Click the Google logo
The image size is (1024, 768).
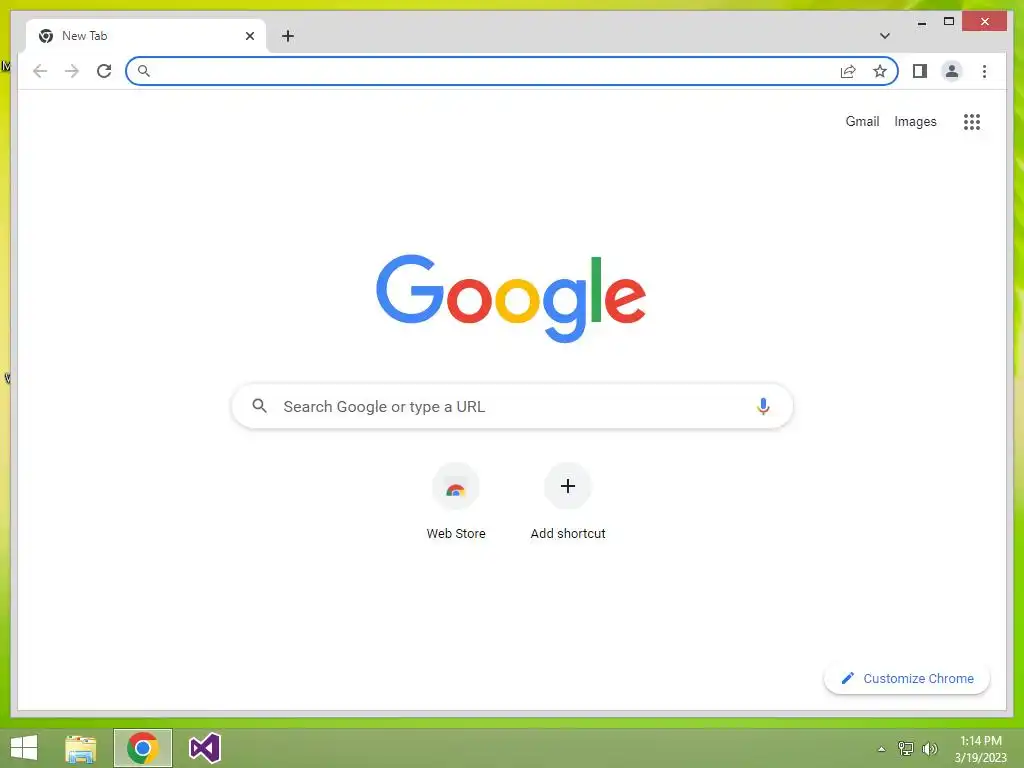click(511, 298)
